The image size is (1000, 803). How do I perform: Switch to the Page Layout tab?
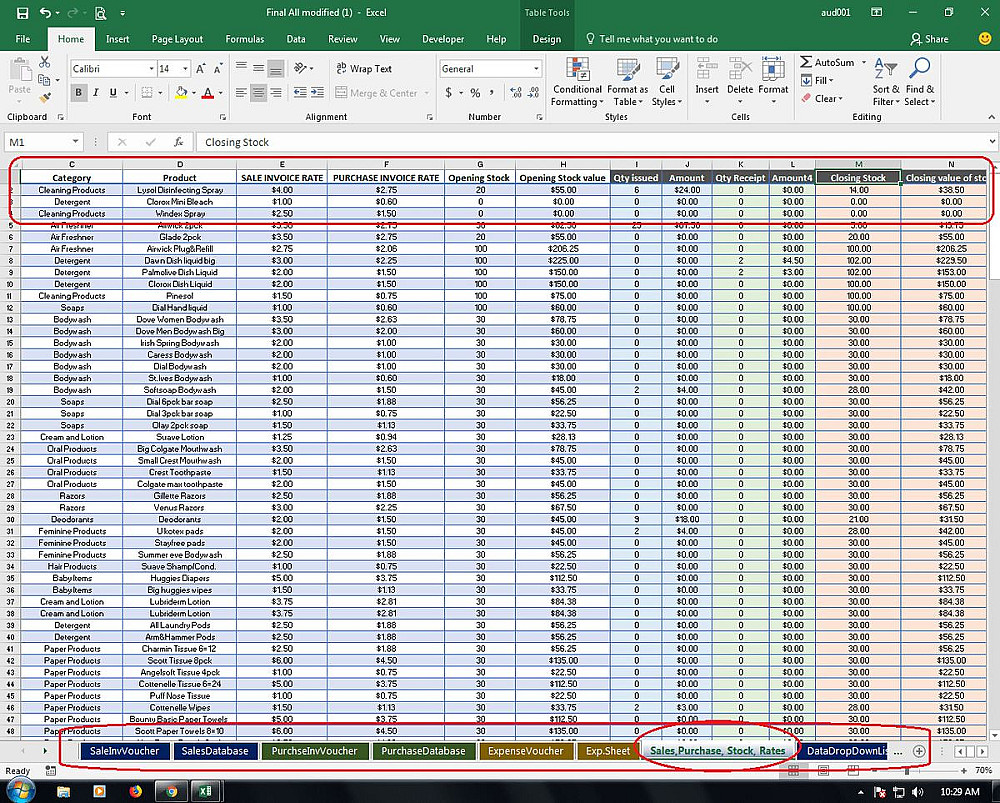click(177, 39)
